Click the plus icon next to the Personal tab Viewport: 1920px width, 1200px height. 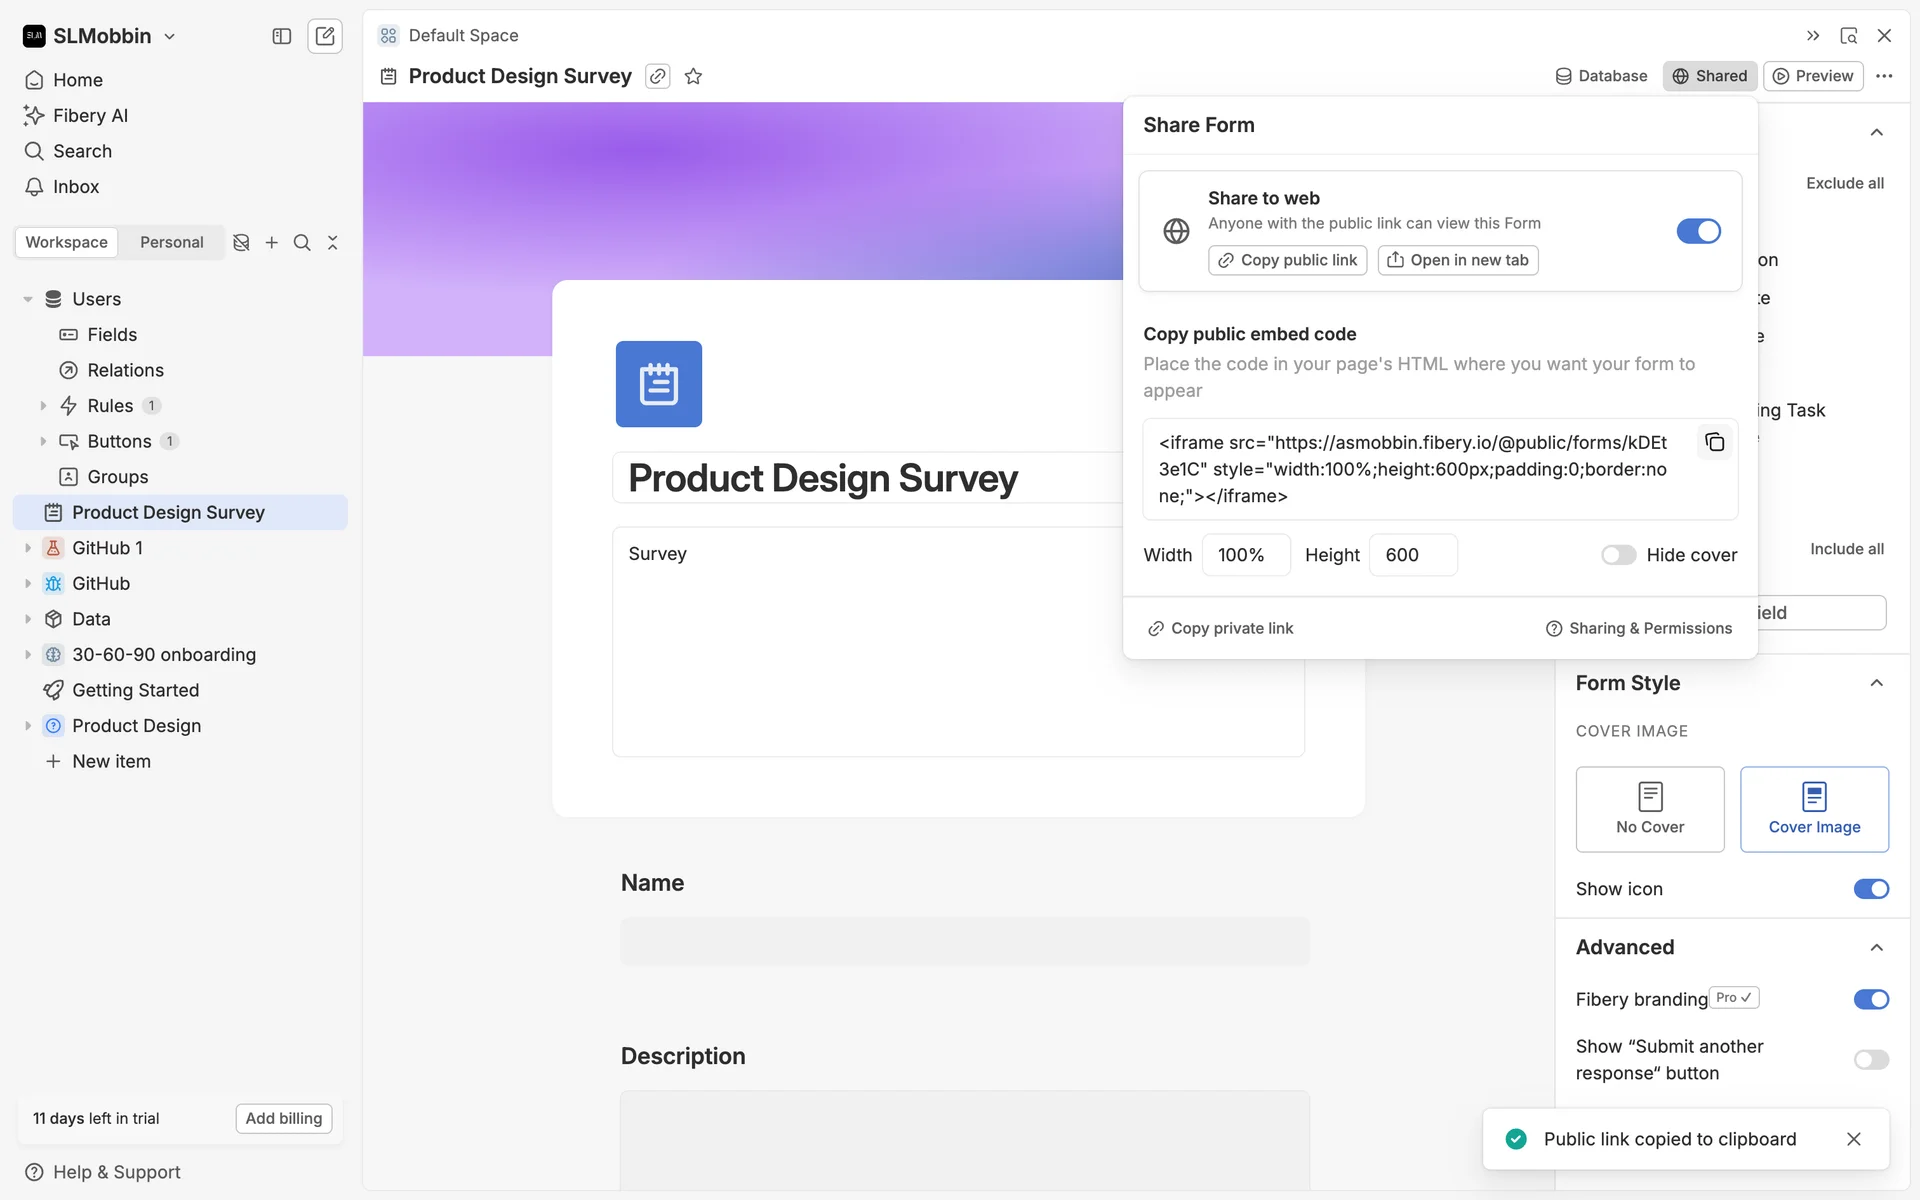pos(271,242)
